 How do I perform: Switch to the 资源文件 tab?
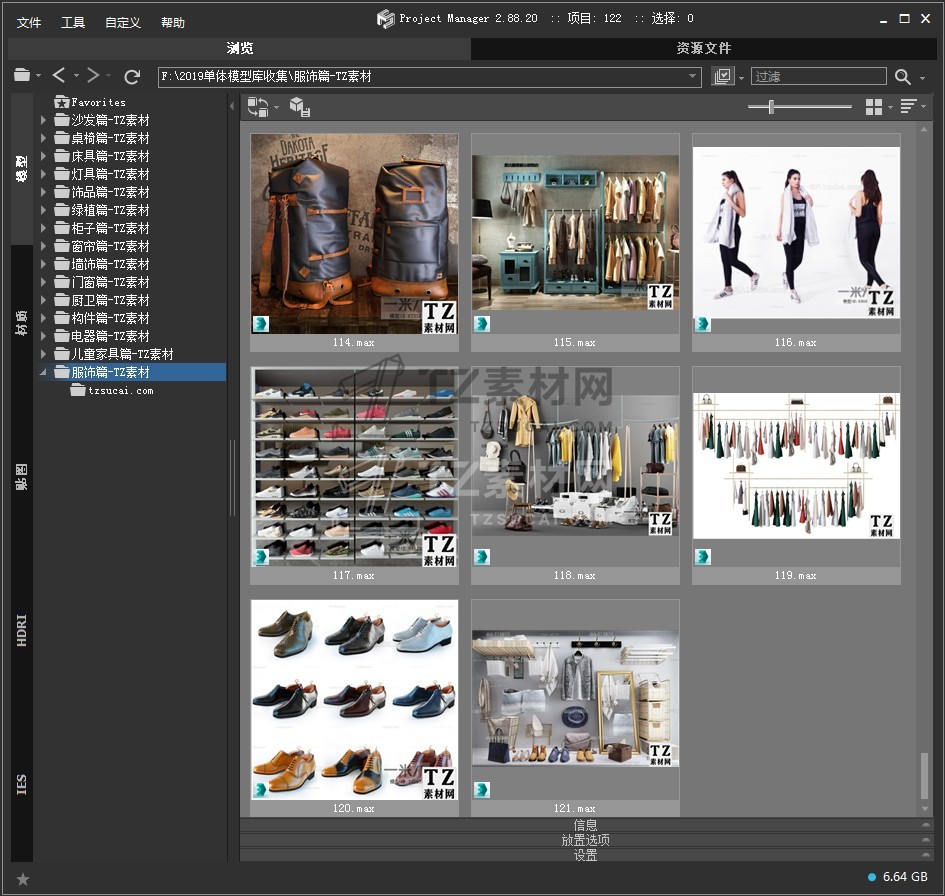[703, 48]
